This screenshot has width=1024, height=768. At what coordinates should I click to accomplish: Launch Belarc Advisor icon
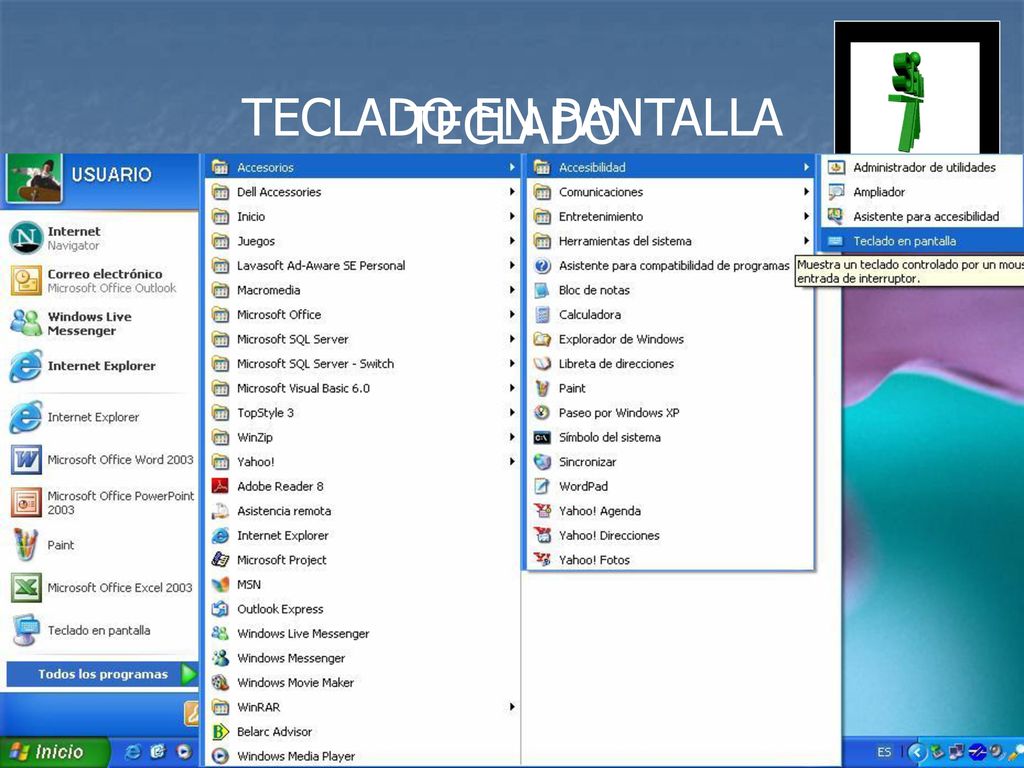point(220,731)
